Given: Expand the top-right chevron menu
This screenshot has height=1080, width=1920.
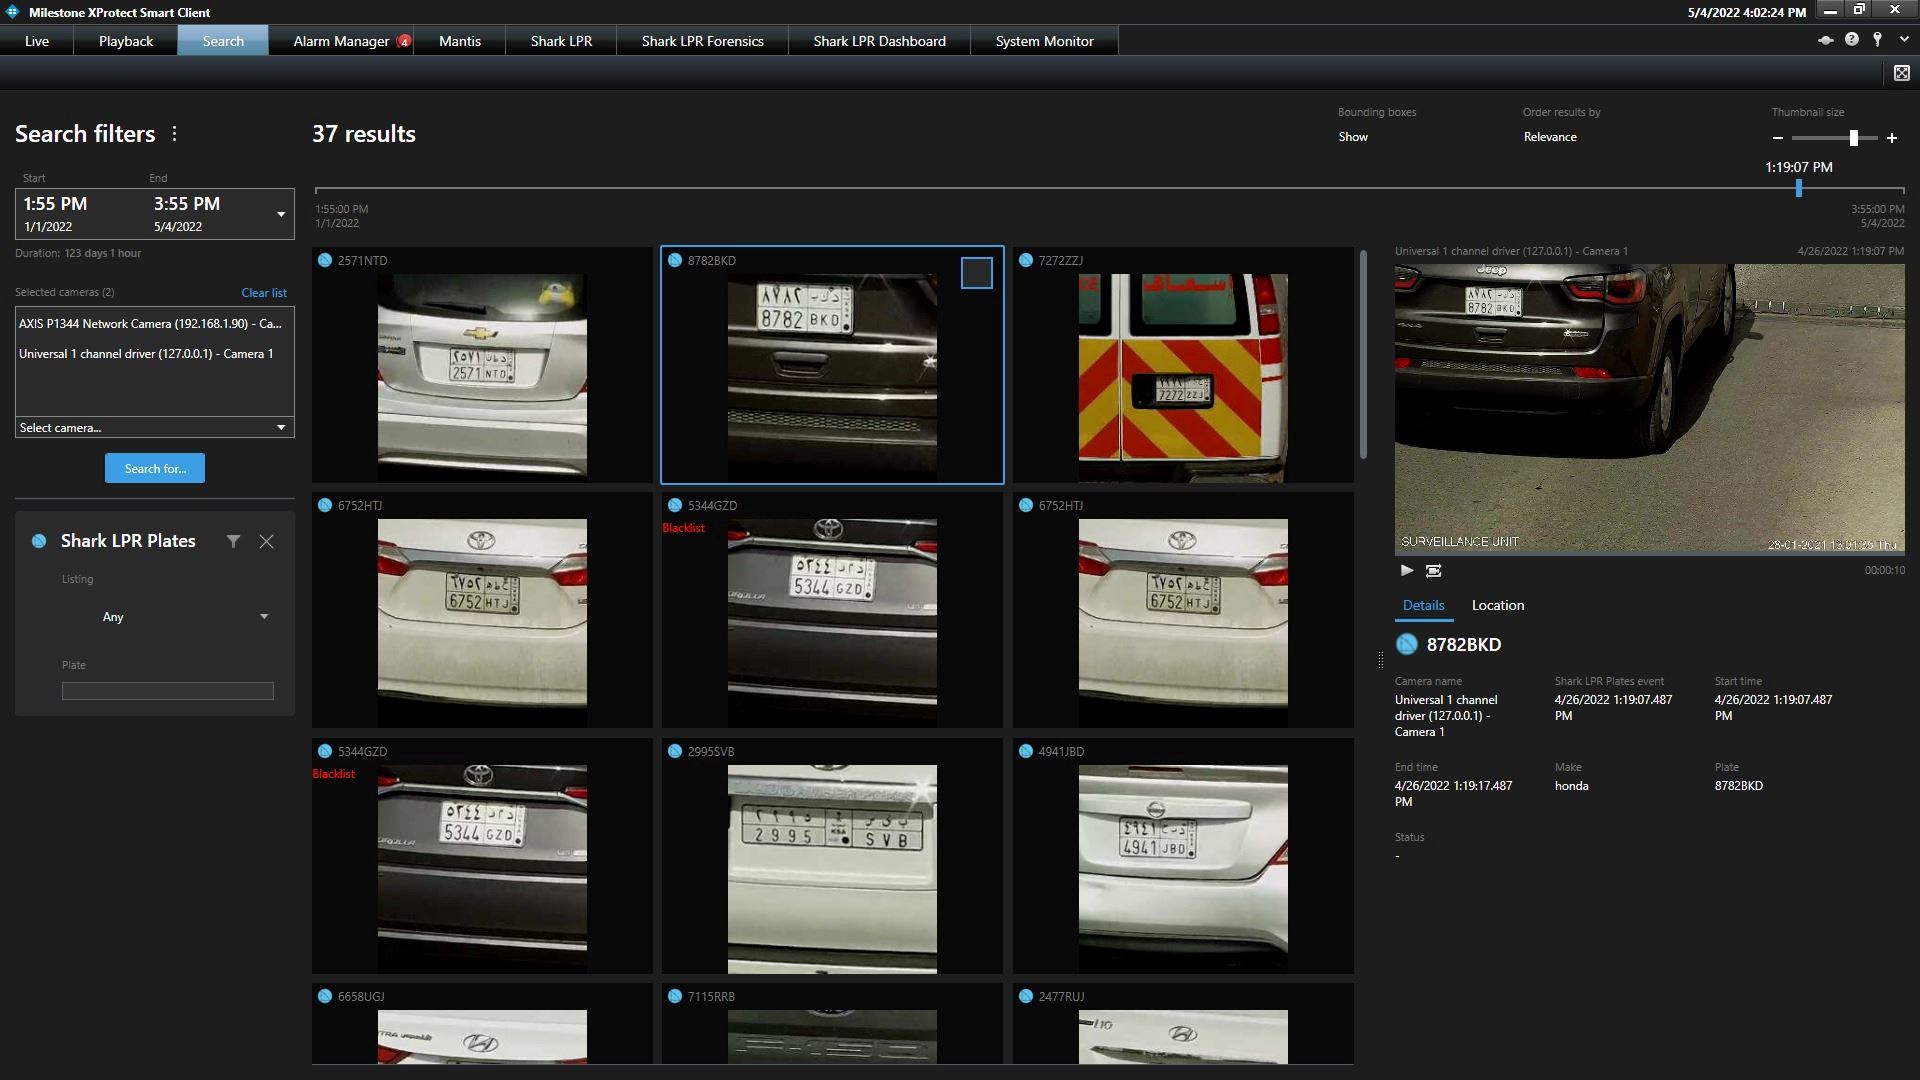Looking at the screenshot, I should [1903, 40].
